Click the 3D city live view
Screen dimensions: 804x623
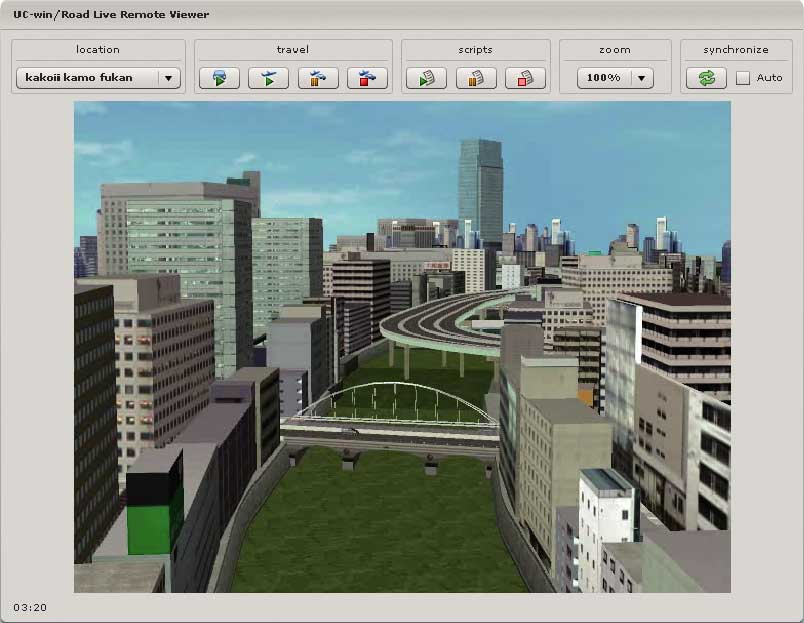[x=403, y=347]
